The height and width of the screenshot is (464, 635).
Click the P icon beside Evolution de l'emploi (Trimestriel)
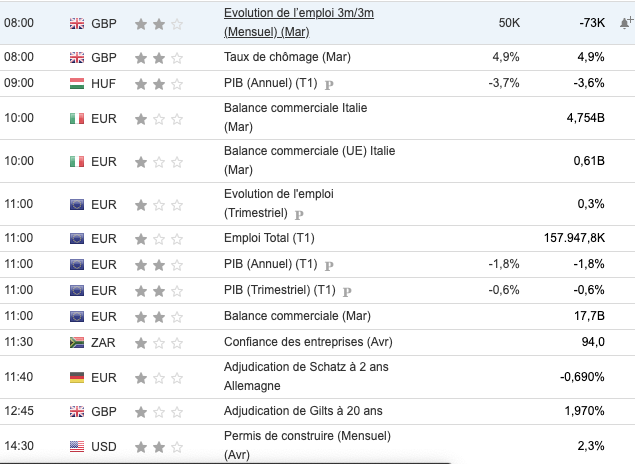(299, 214)
